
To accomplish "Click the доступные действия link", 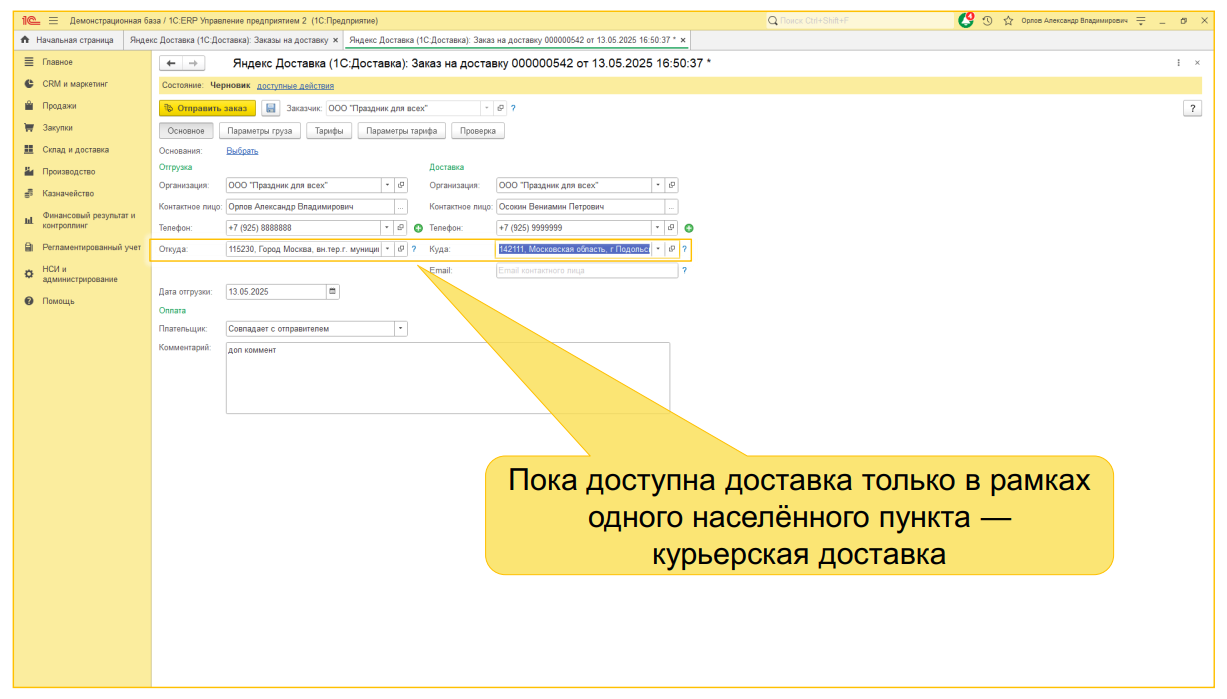I will pos(295,86).
